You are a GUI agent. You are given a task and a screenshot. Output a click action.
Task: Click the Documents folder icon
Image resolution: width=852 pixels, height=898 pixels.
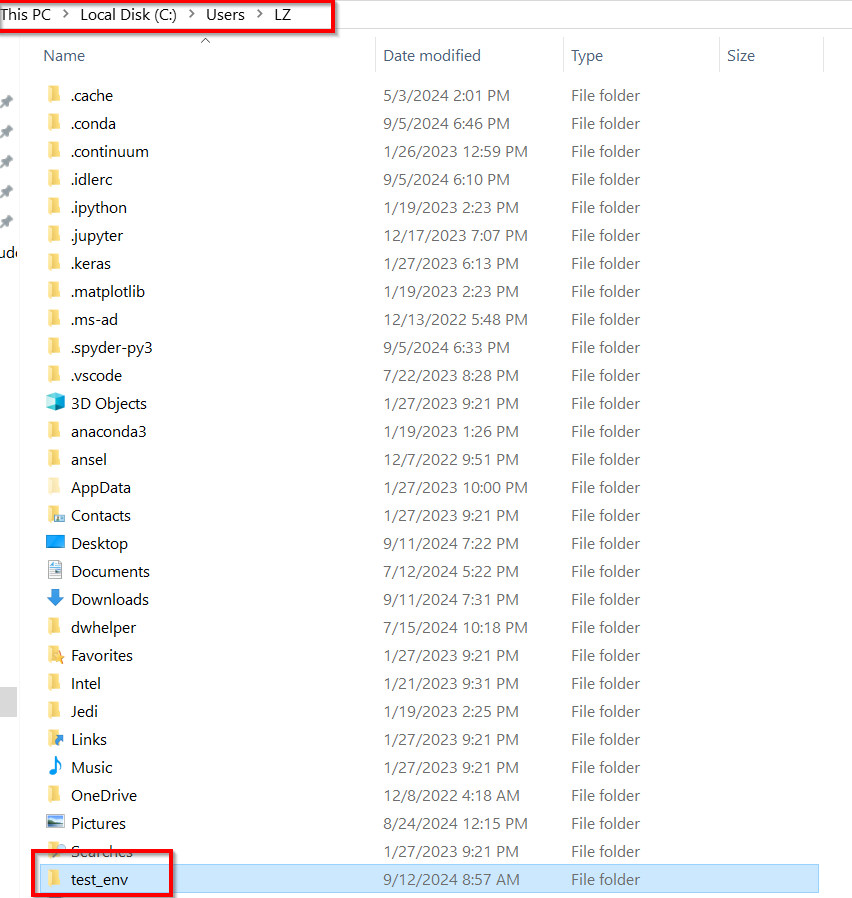point(55,570)
